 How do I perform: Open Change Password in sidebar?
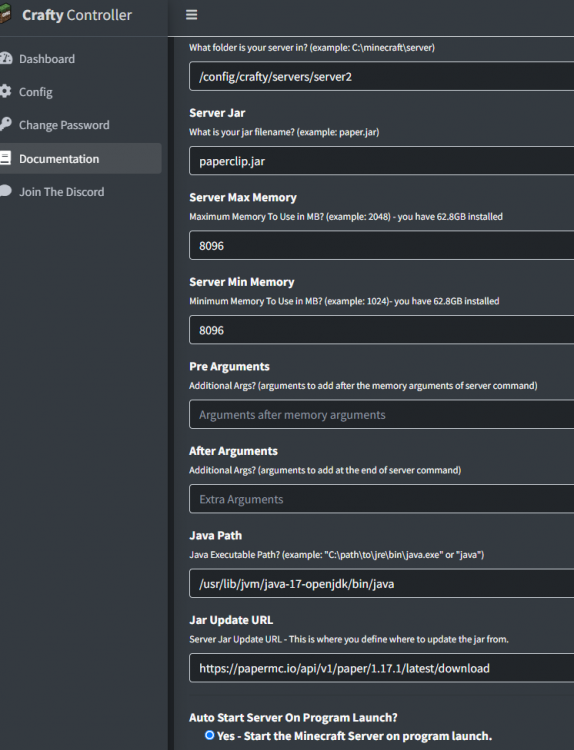(x=80, y=125)
